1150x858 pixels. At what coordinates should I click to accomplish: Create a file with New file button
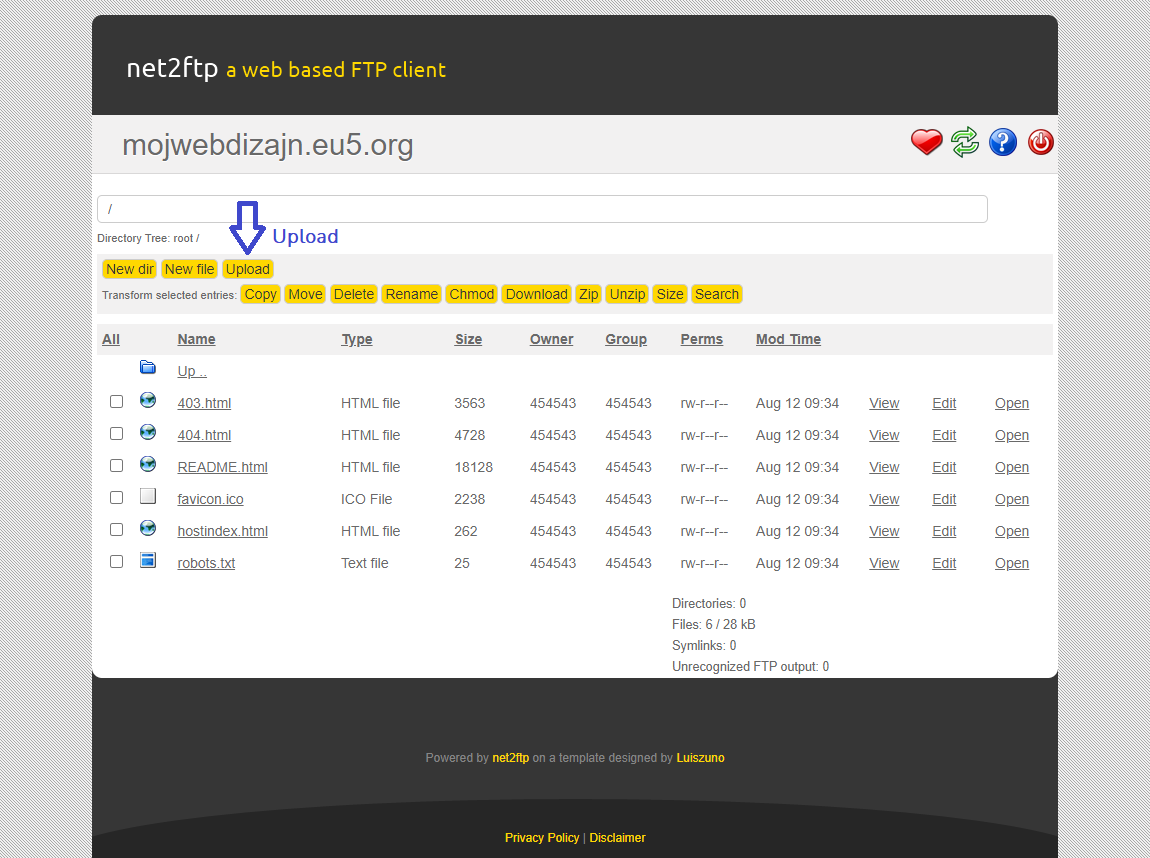pos(189,269)
